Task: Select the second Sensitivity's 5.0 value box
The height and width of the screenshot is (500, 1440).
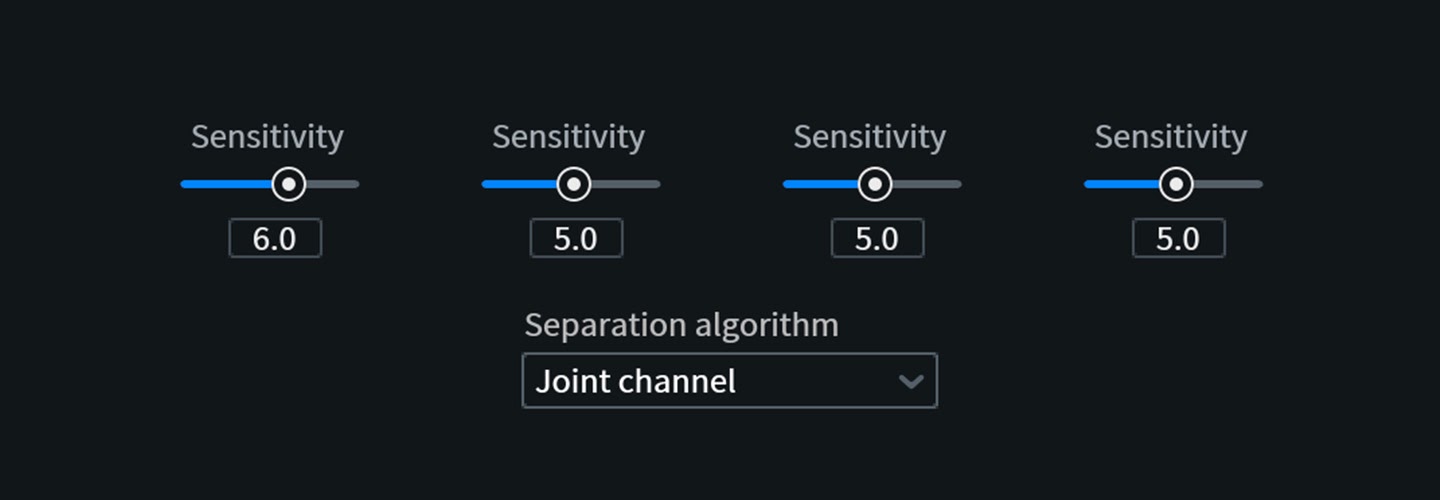Action: click(x=576, y=239)
